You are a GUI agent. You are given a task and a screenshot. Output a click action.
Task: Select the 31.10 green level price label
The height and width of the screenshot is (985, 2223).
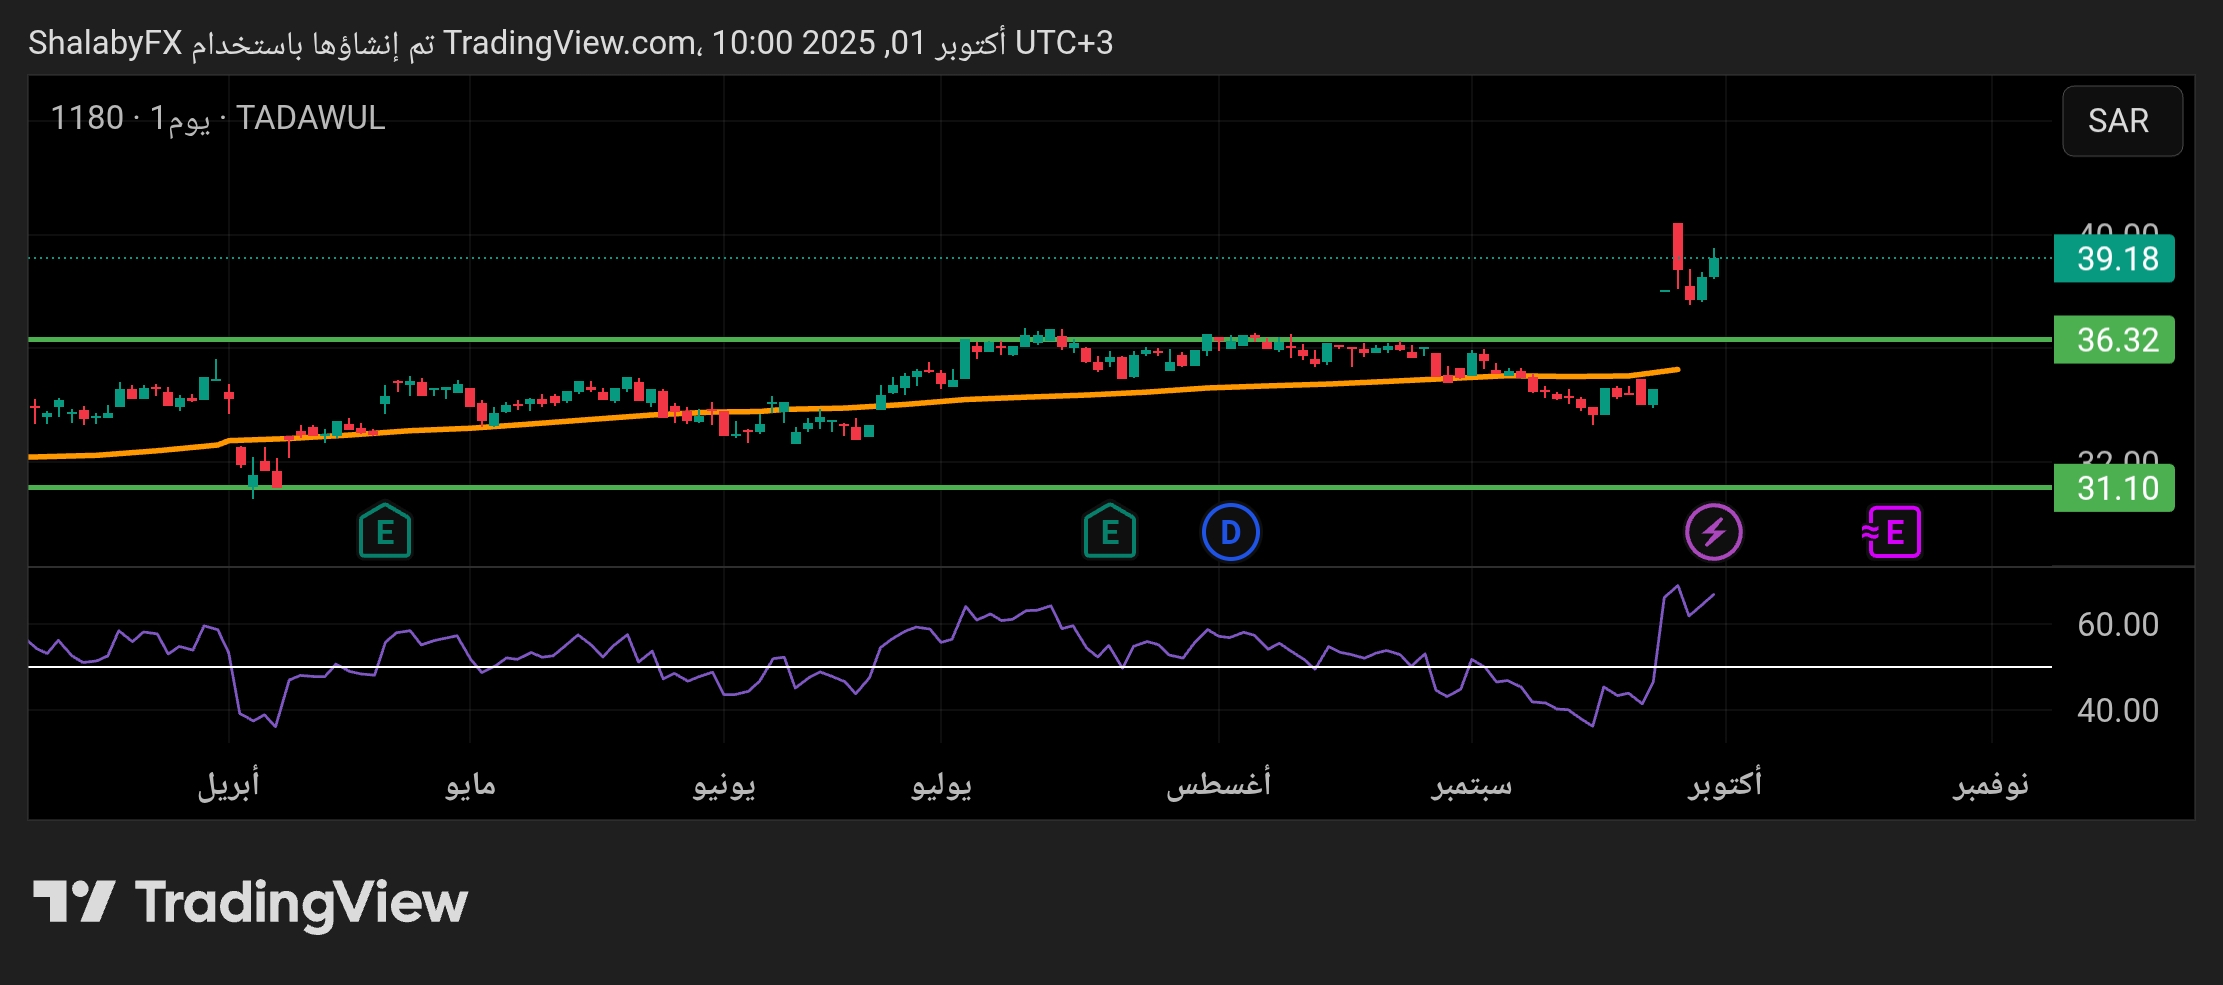[x=2114, y=489]
